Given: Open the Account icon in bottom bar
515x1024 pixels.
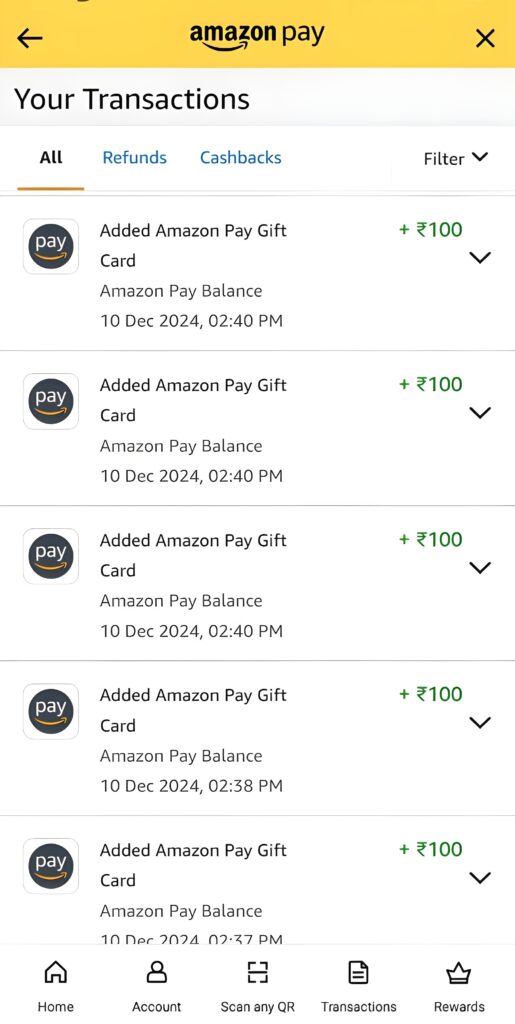Looking at the screenshot, I should pyautogui.click(x=157, y=972).
